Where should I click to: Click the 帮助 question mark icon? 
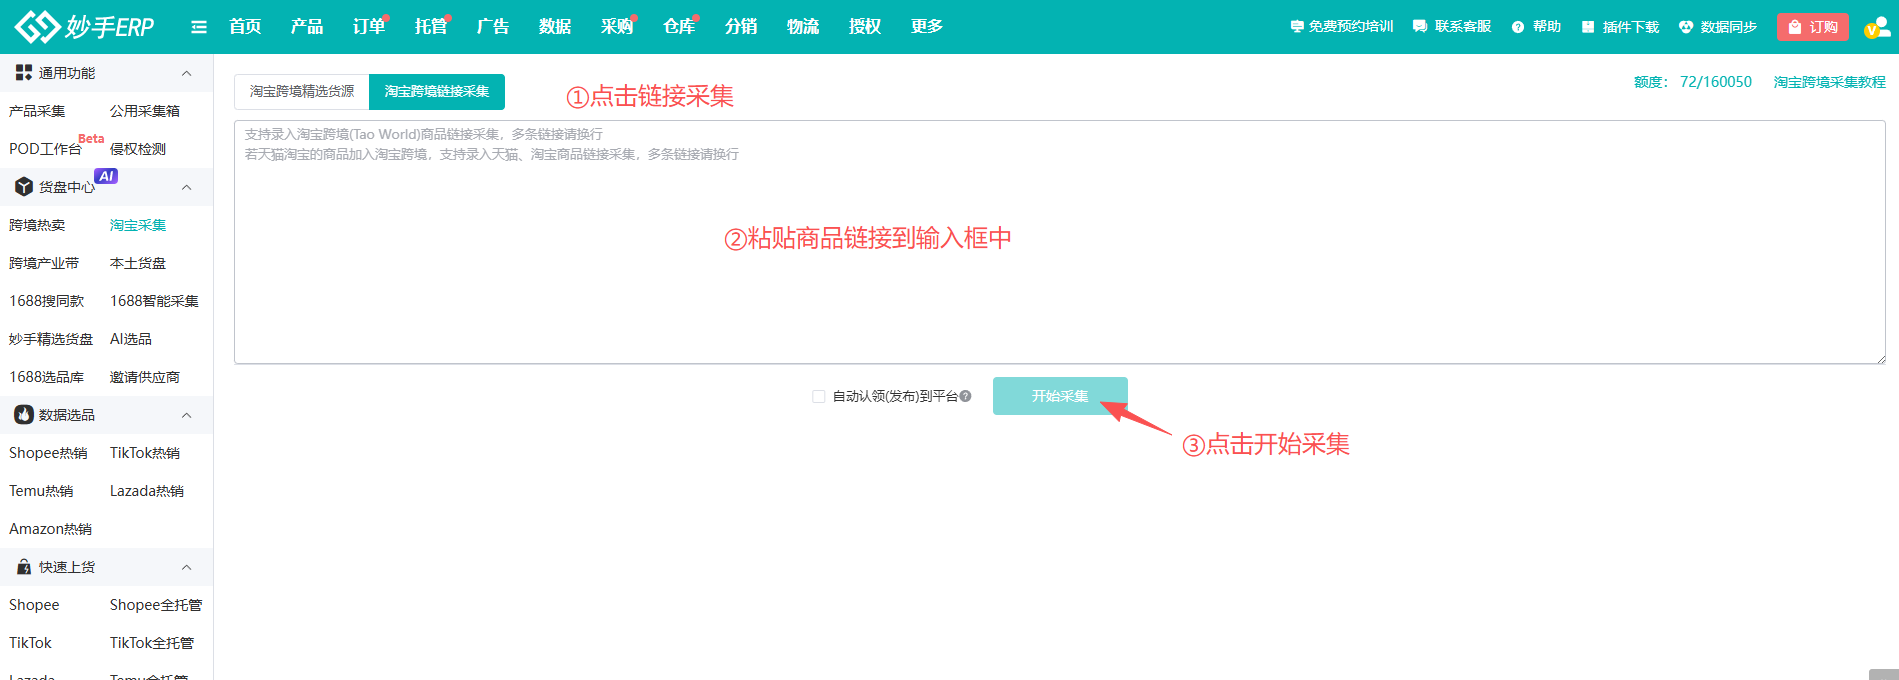tap(1518, 27)
